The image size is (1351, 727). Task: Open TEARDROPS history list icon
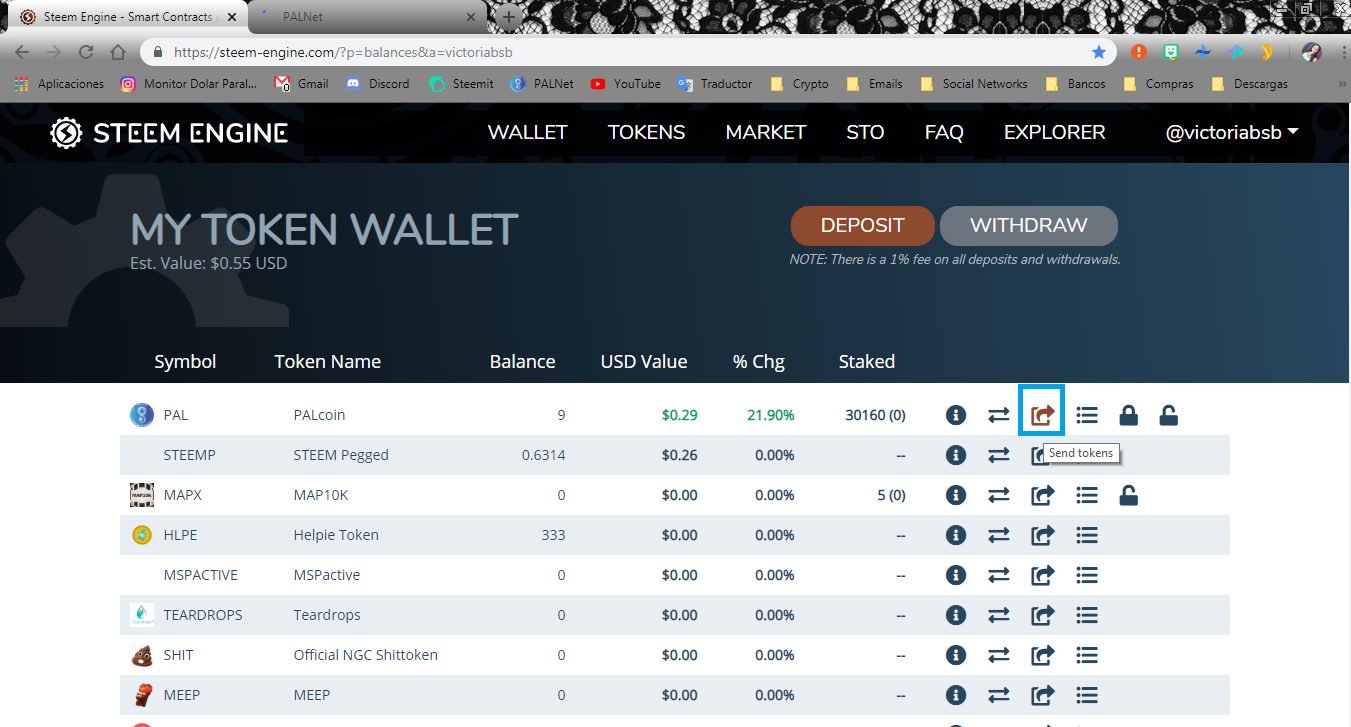1087,615
